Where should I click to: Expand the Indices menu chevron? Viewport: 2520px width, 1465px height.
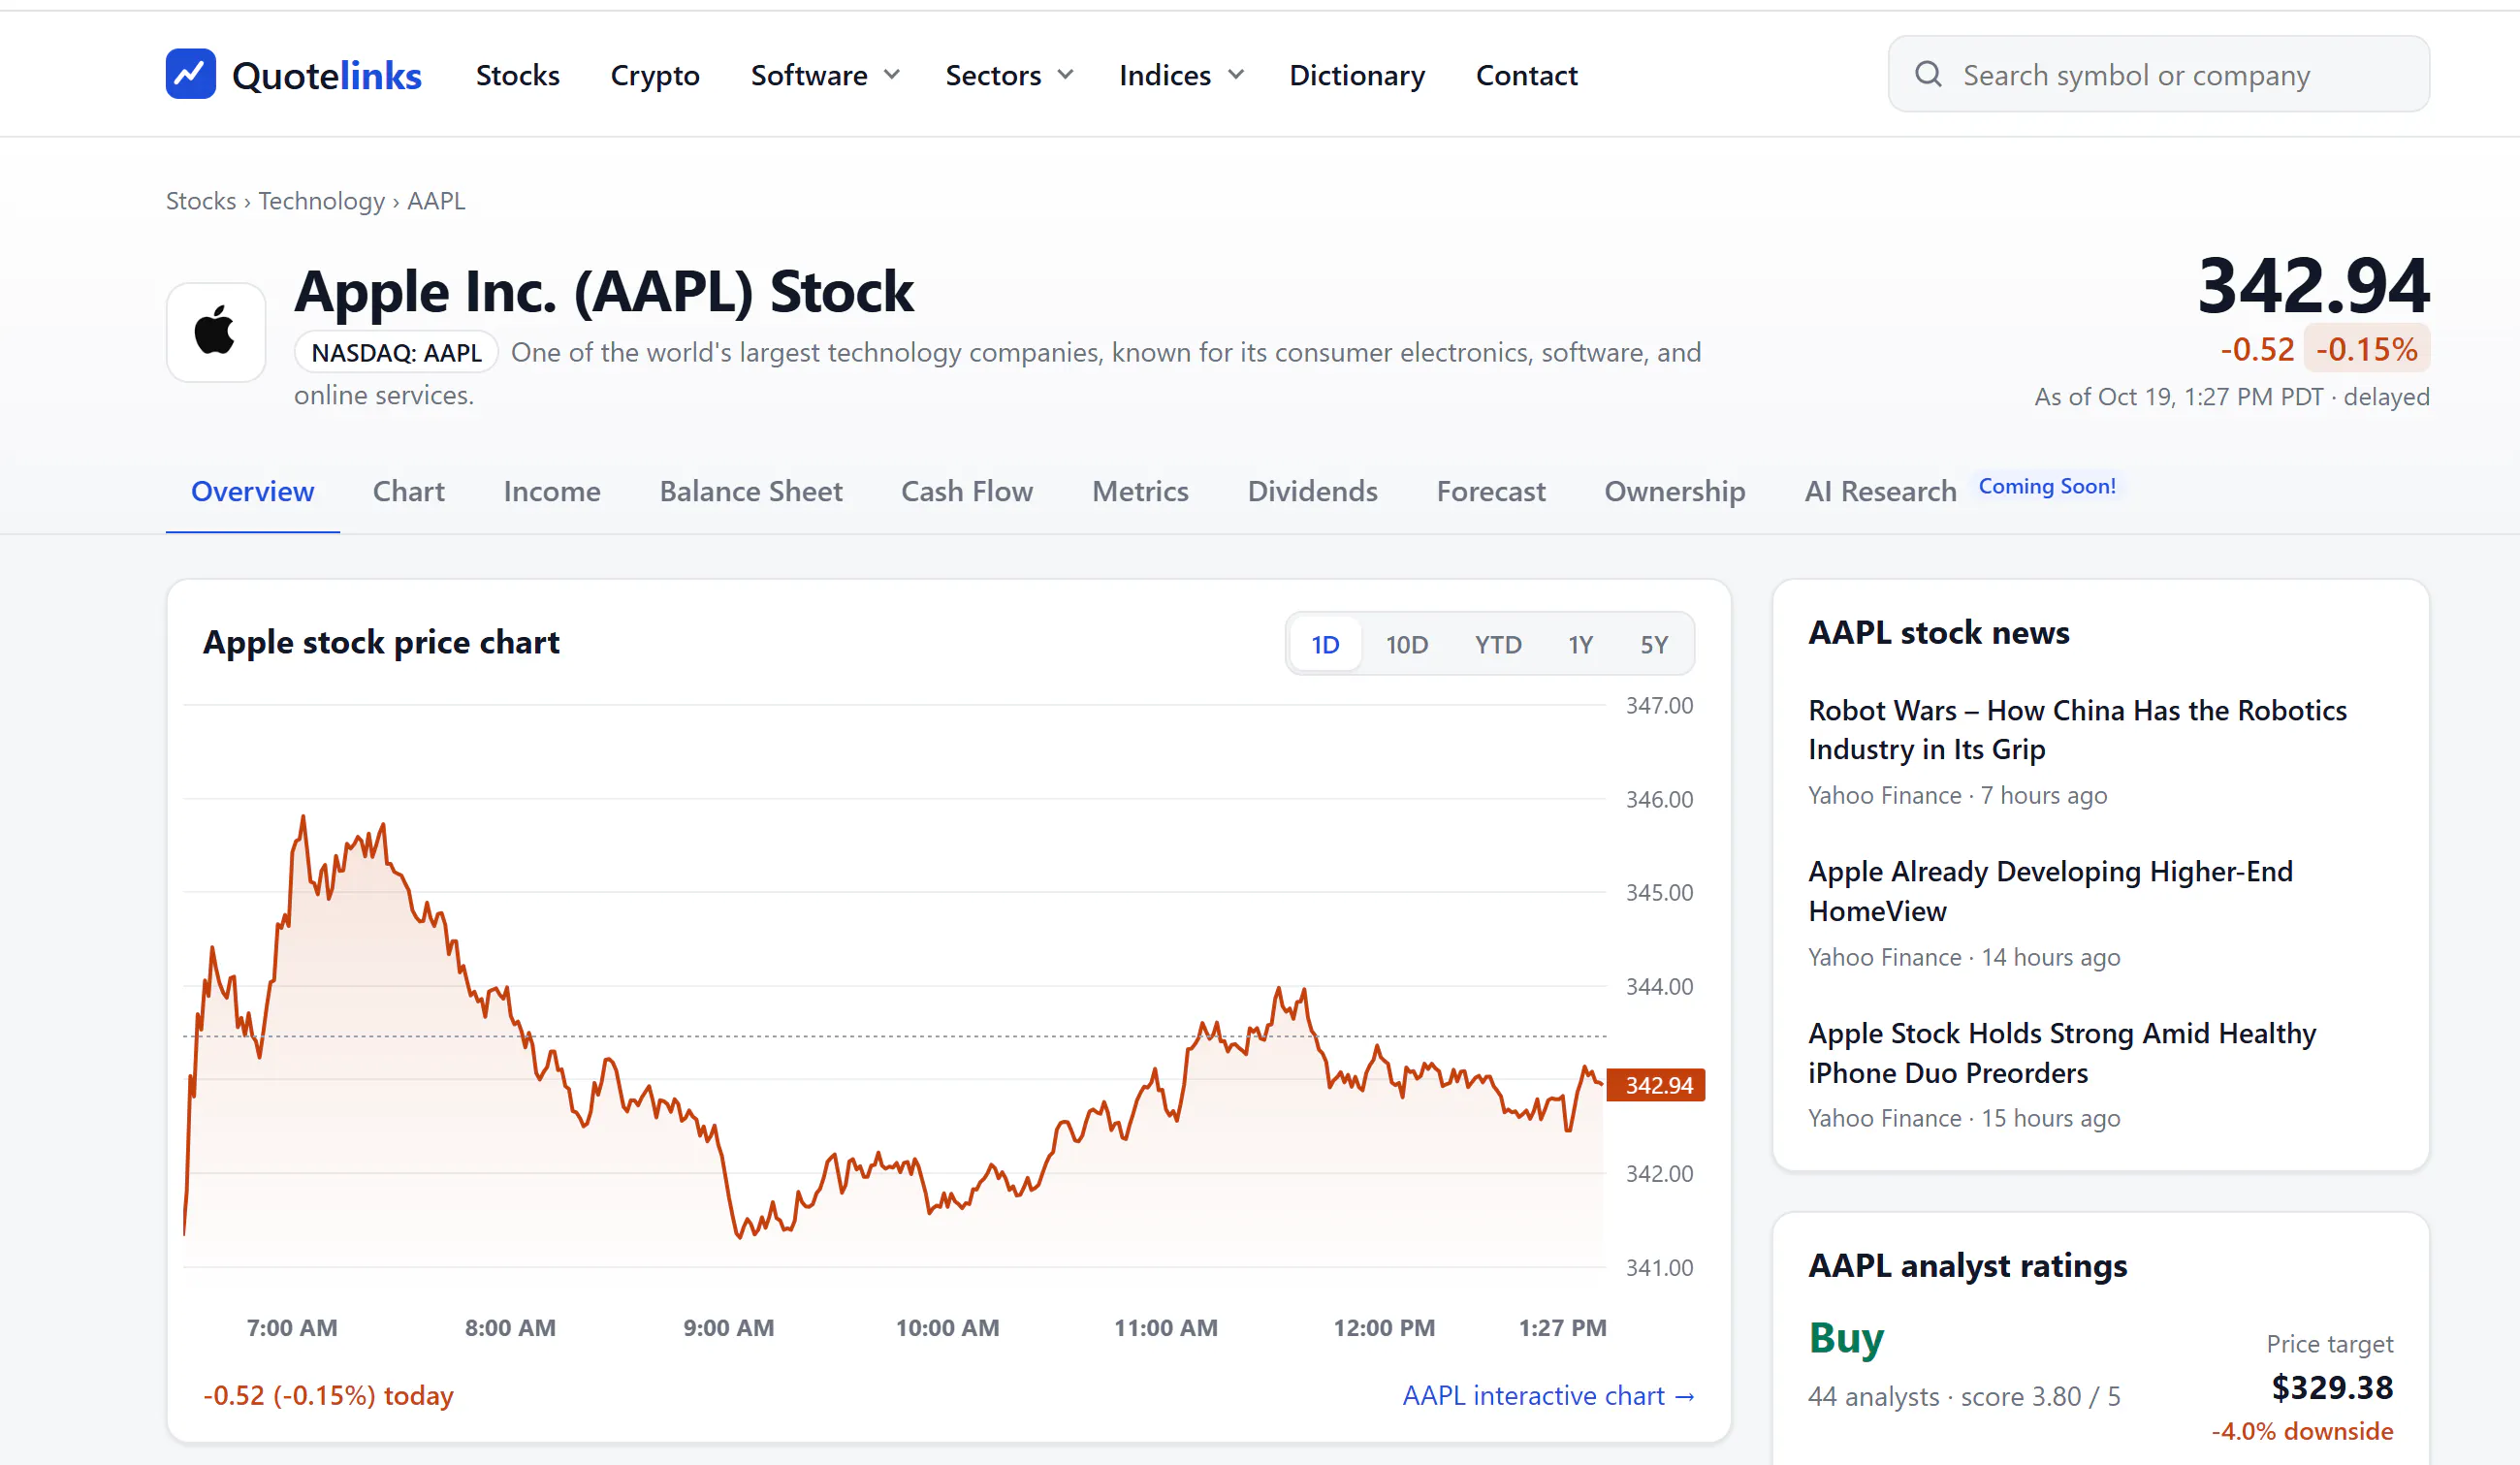[x=1236, y=75]
